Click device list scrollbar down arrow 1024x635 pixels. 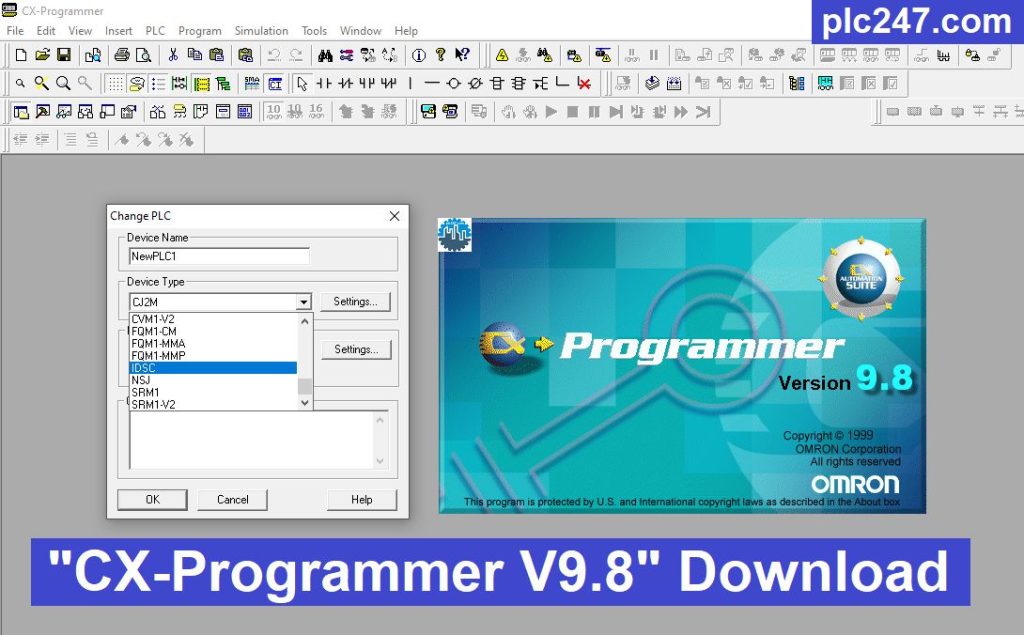point(304,403)
